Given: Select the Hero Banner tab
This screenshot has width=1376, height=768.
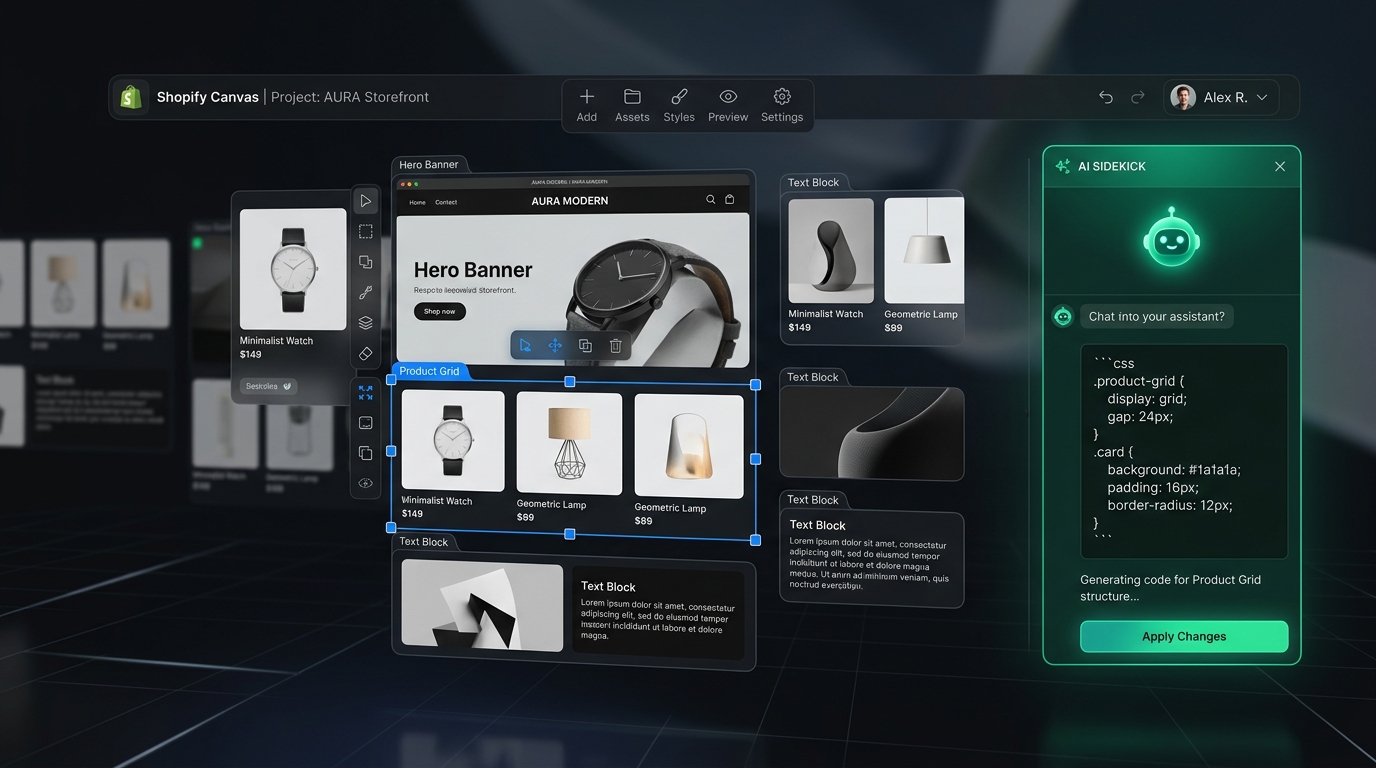Looking at the screenshot, I should click(429, 165).
